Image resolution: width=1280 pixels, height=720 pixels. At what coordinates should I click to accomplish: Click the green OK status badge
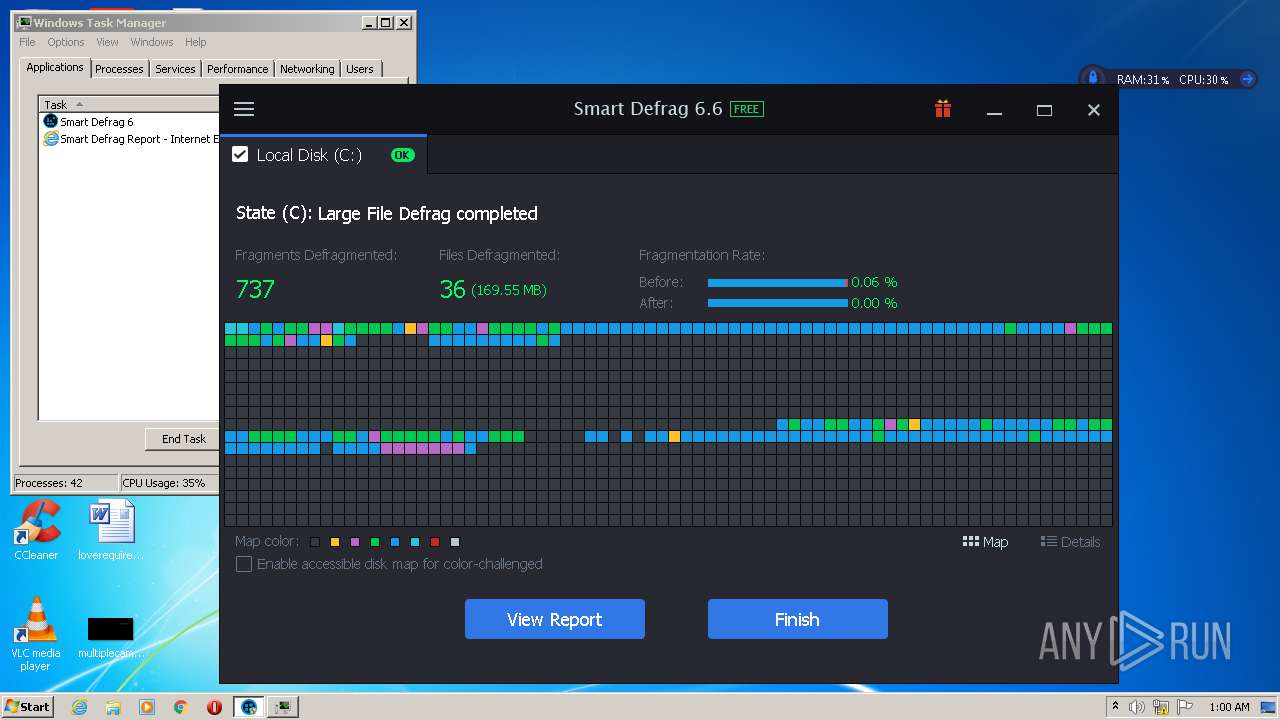[x=402, y=155]
